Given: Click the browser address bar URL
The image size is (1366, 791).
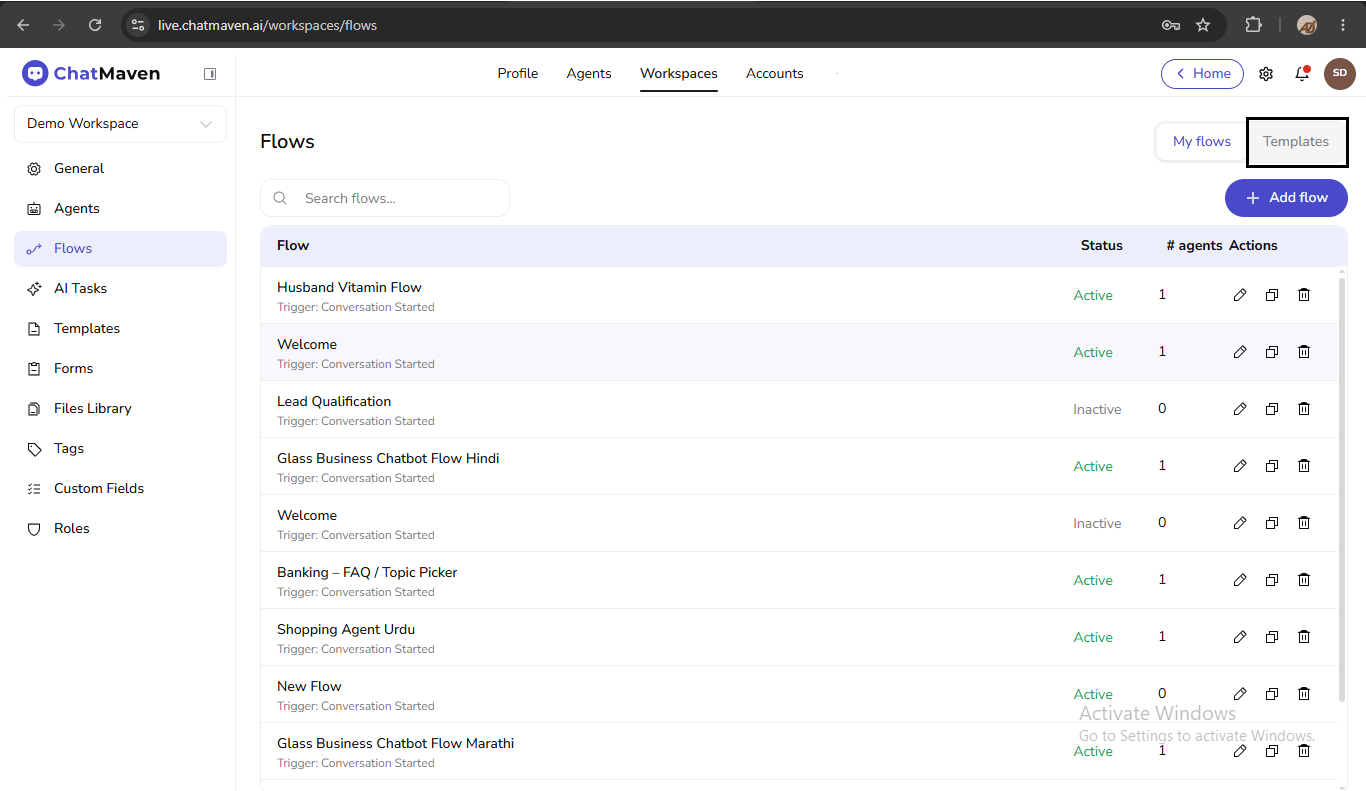Looking at the screenshot, I should pos(267,25).
